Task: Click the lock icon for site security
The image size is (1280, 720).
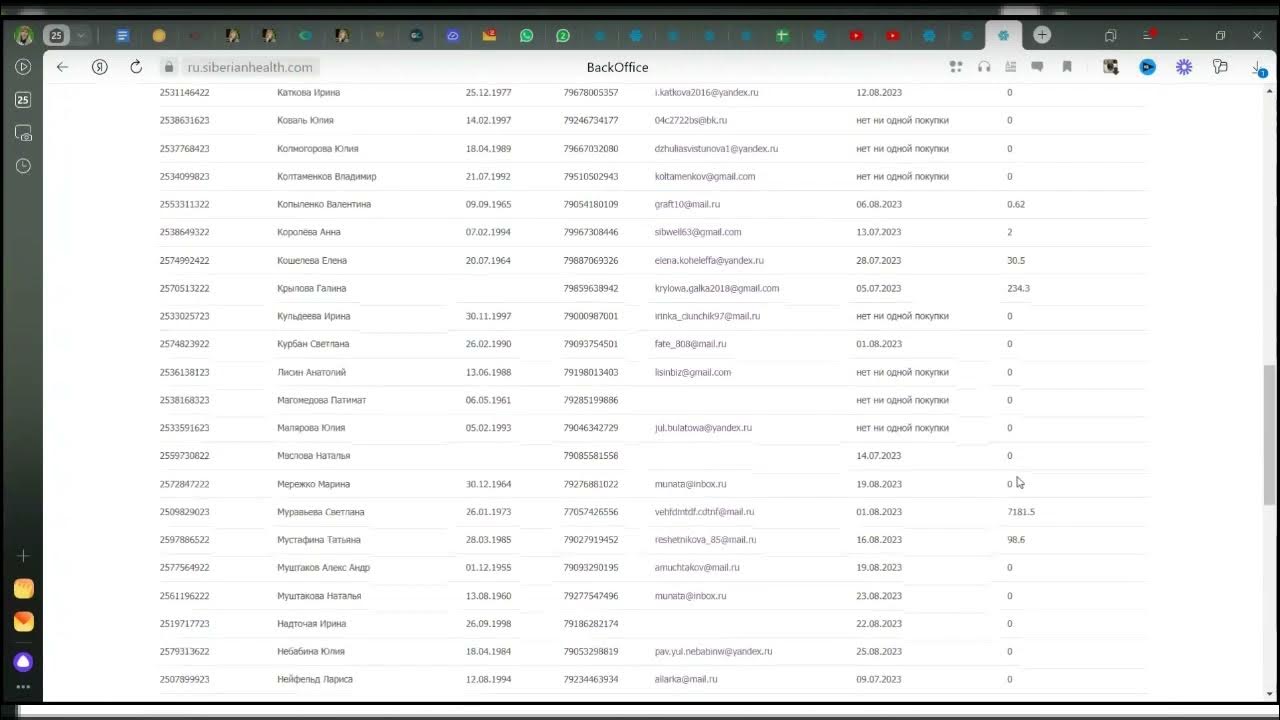Action: tap(169, 67)
